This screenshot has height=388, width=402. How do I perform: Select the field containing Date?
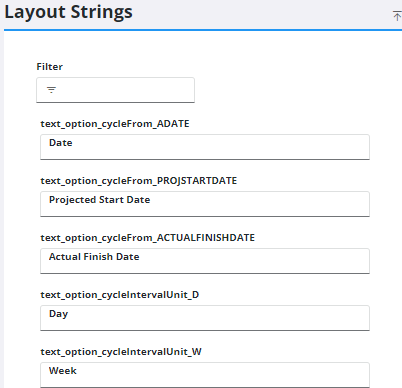[205, 147]
